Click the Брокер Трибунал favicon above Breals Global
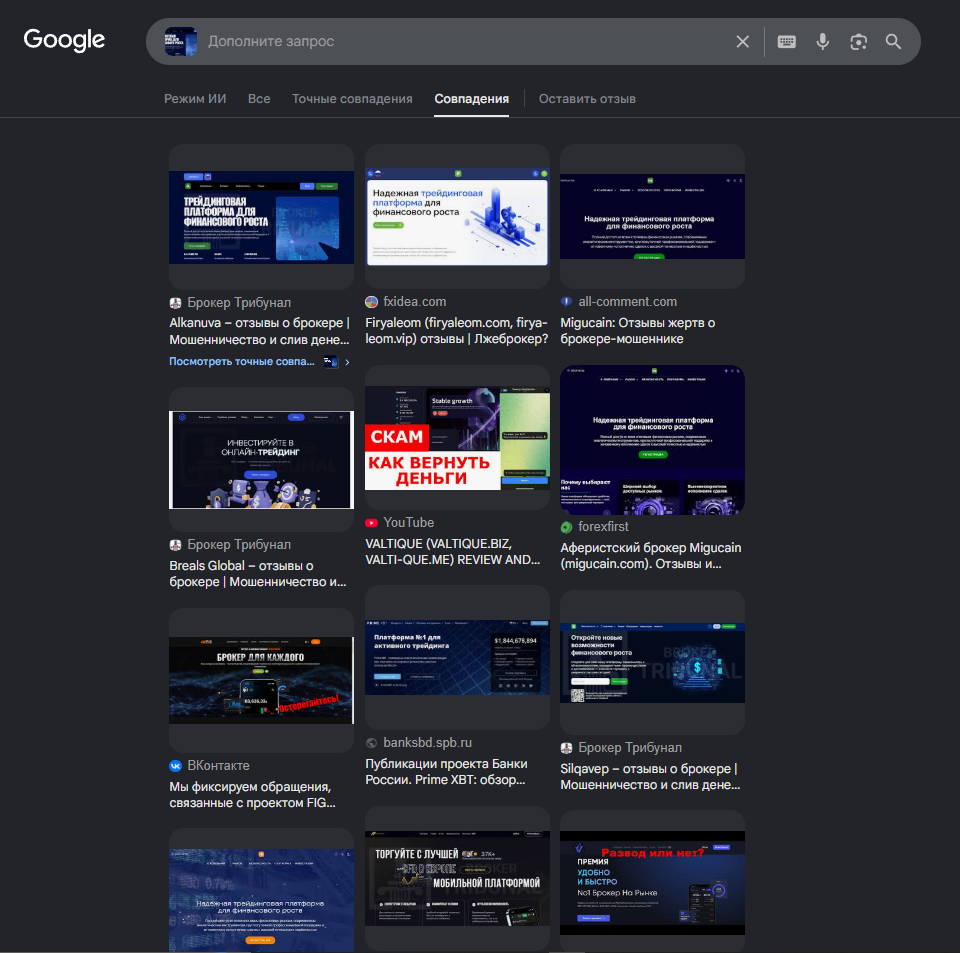This screenshot has height=953, width=960. point(175,545)
